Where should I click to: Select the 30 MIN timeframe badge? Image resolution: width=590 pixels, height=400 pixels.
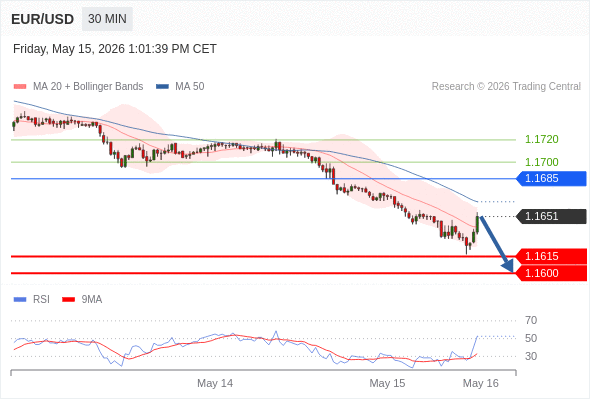(107, 19)
